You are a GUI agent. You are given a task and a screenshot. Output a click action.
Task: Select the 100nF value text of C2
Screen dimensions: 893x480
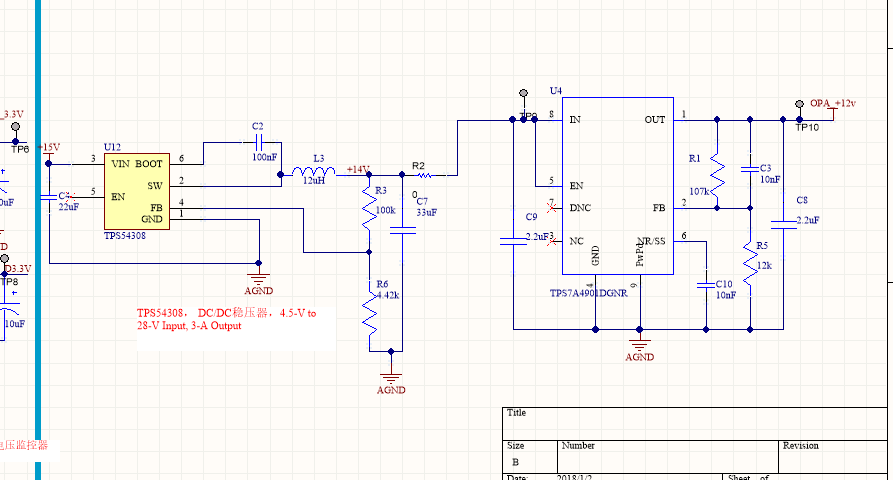coord(265,157)
